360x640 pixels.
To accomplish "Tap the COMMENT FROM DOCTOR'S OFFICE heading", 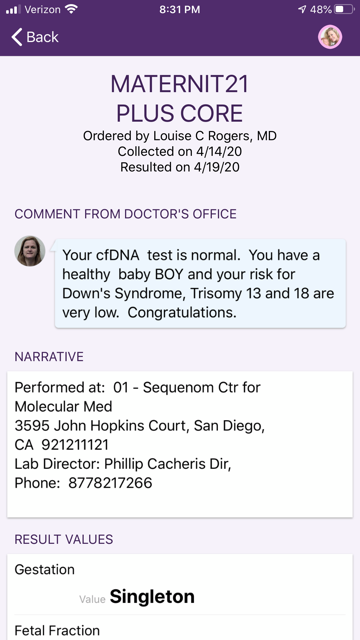I will coord(125,214).
